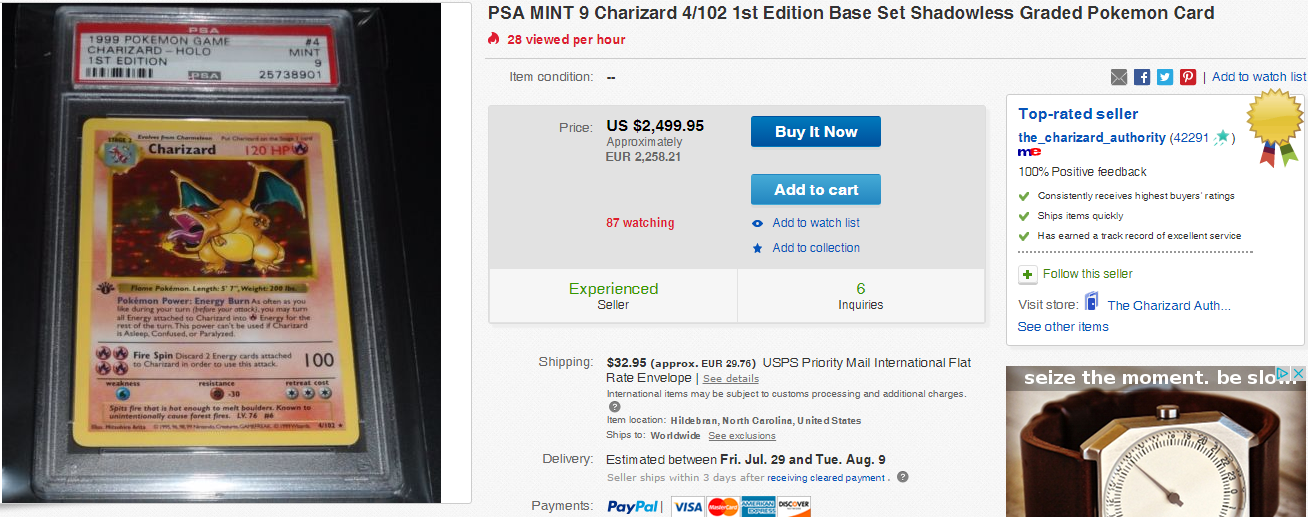Share listing on Twitter

pyautogui.click(x=1165, y=77)
